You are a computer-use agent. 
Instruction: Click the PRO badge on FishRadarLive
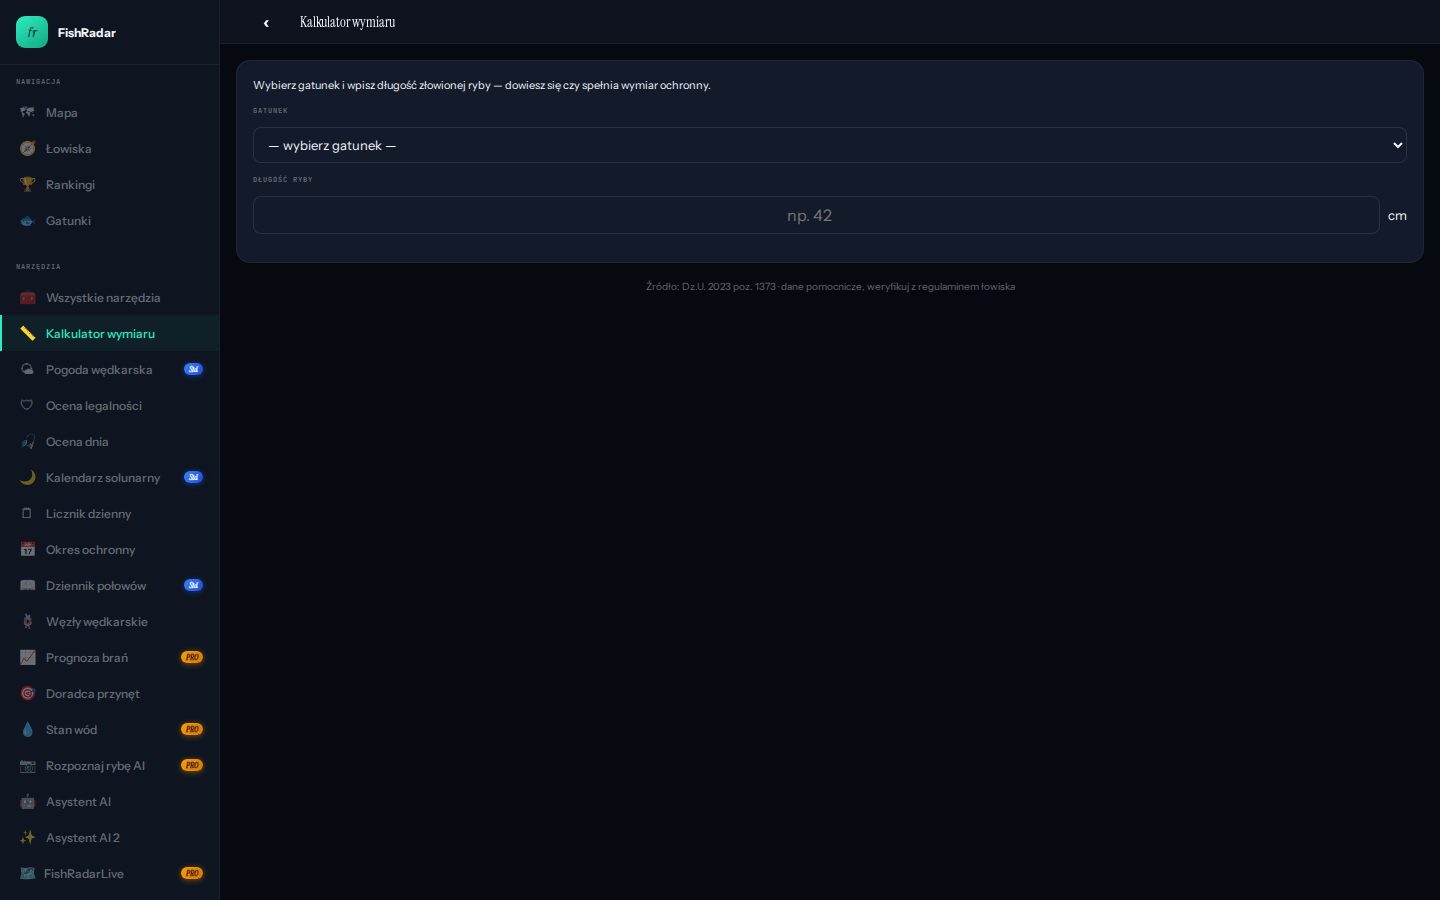pos(192,873)
